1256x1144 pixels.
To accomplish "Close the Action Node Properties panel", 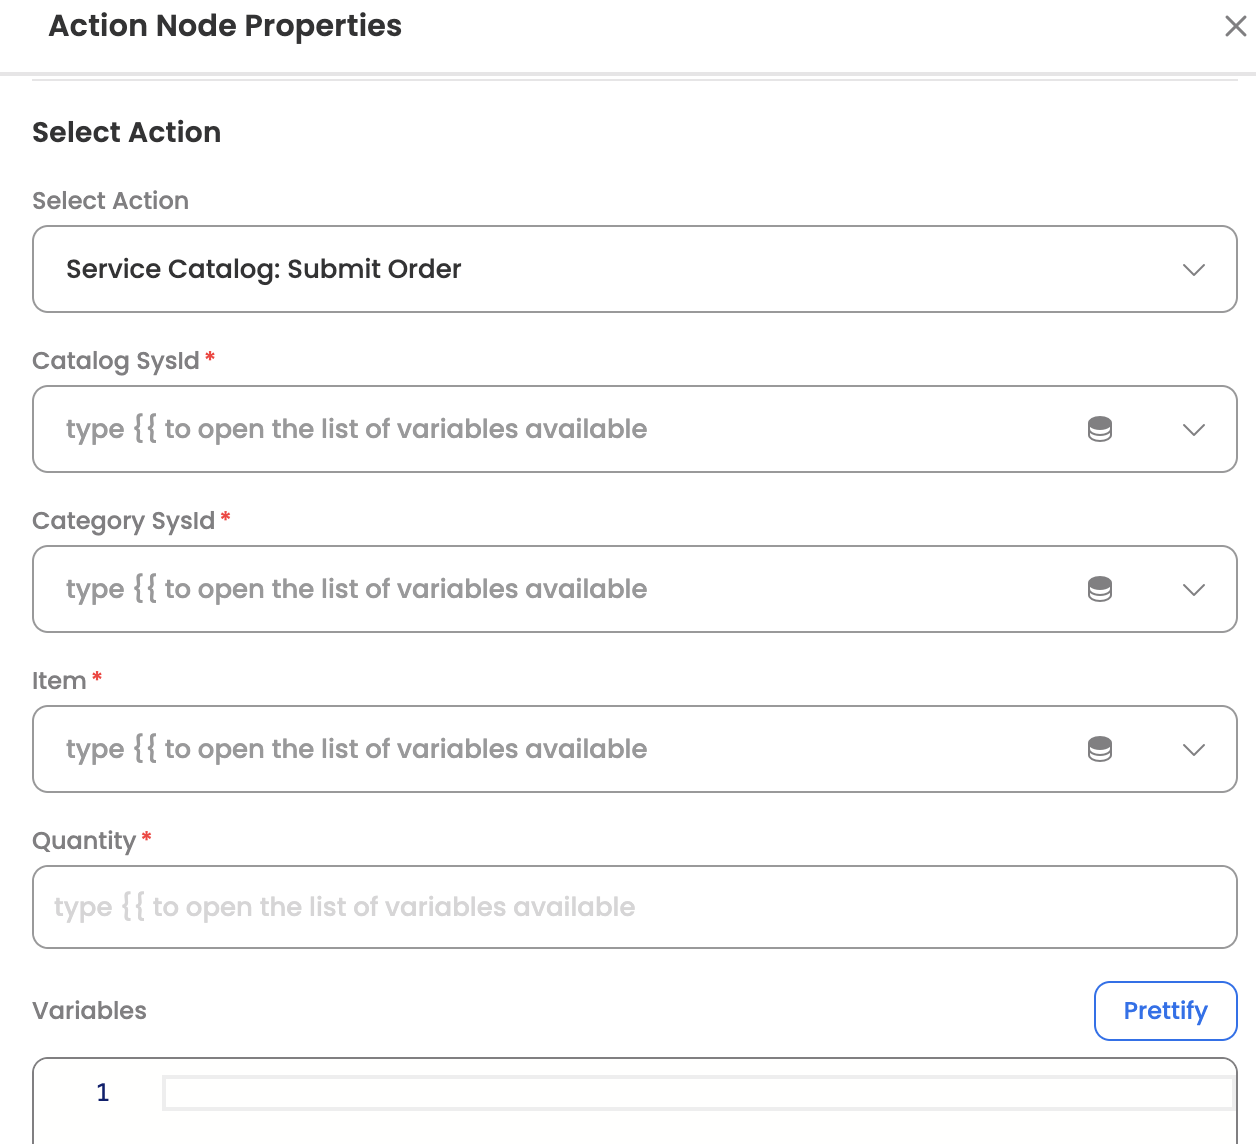I will [1236, 26].
